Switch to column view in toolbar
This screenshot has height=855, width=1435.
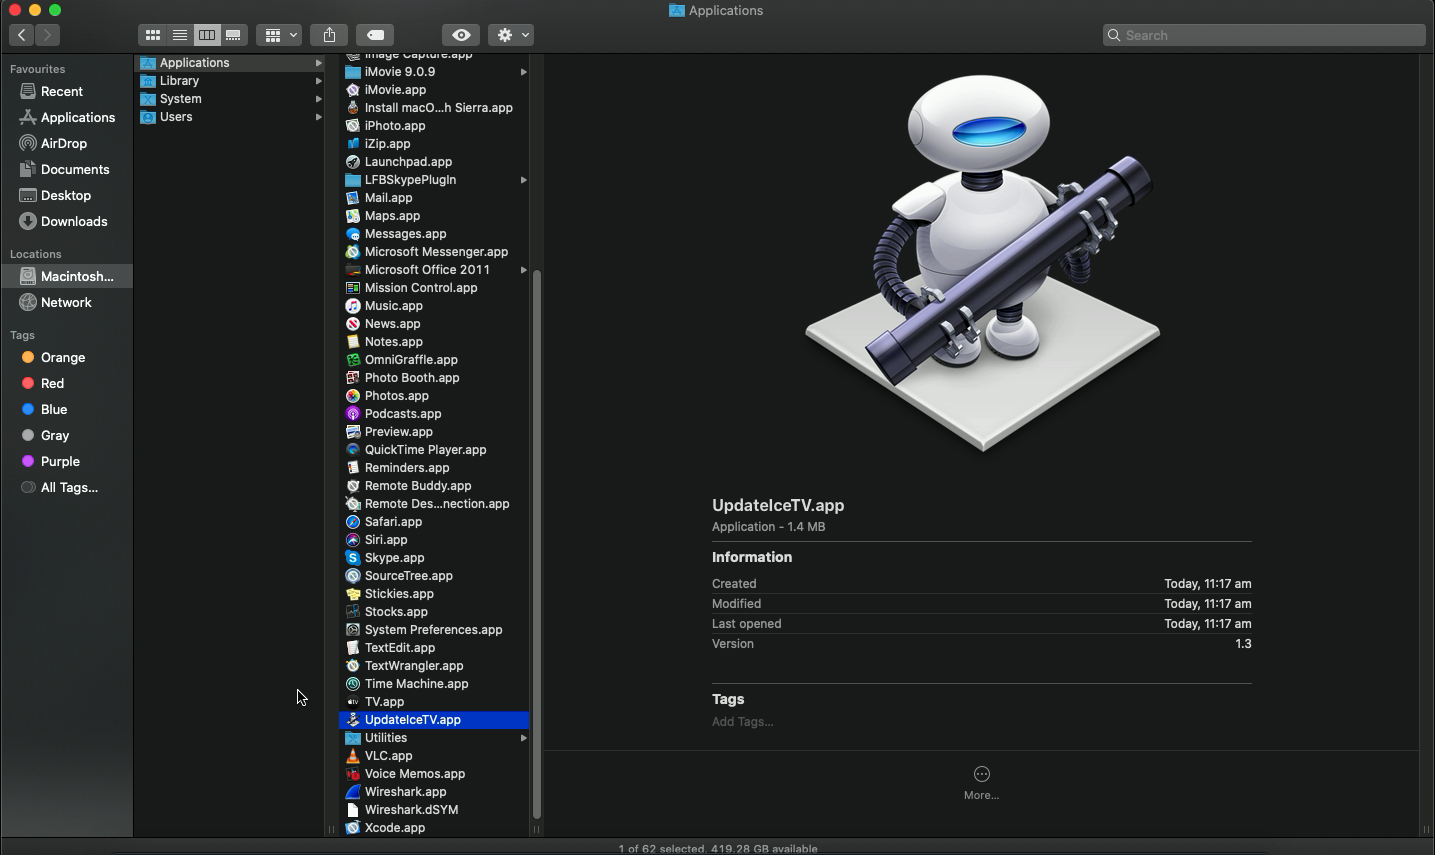point(207,35)
